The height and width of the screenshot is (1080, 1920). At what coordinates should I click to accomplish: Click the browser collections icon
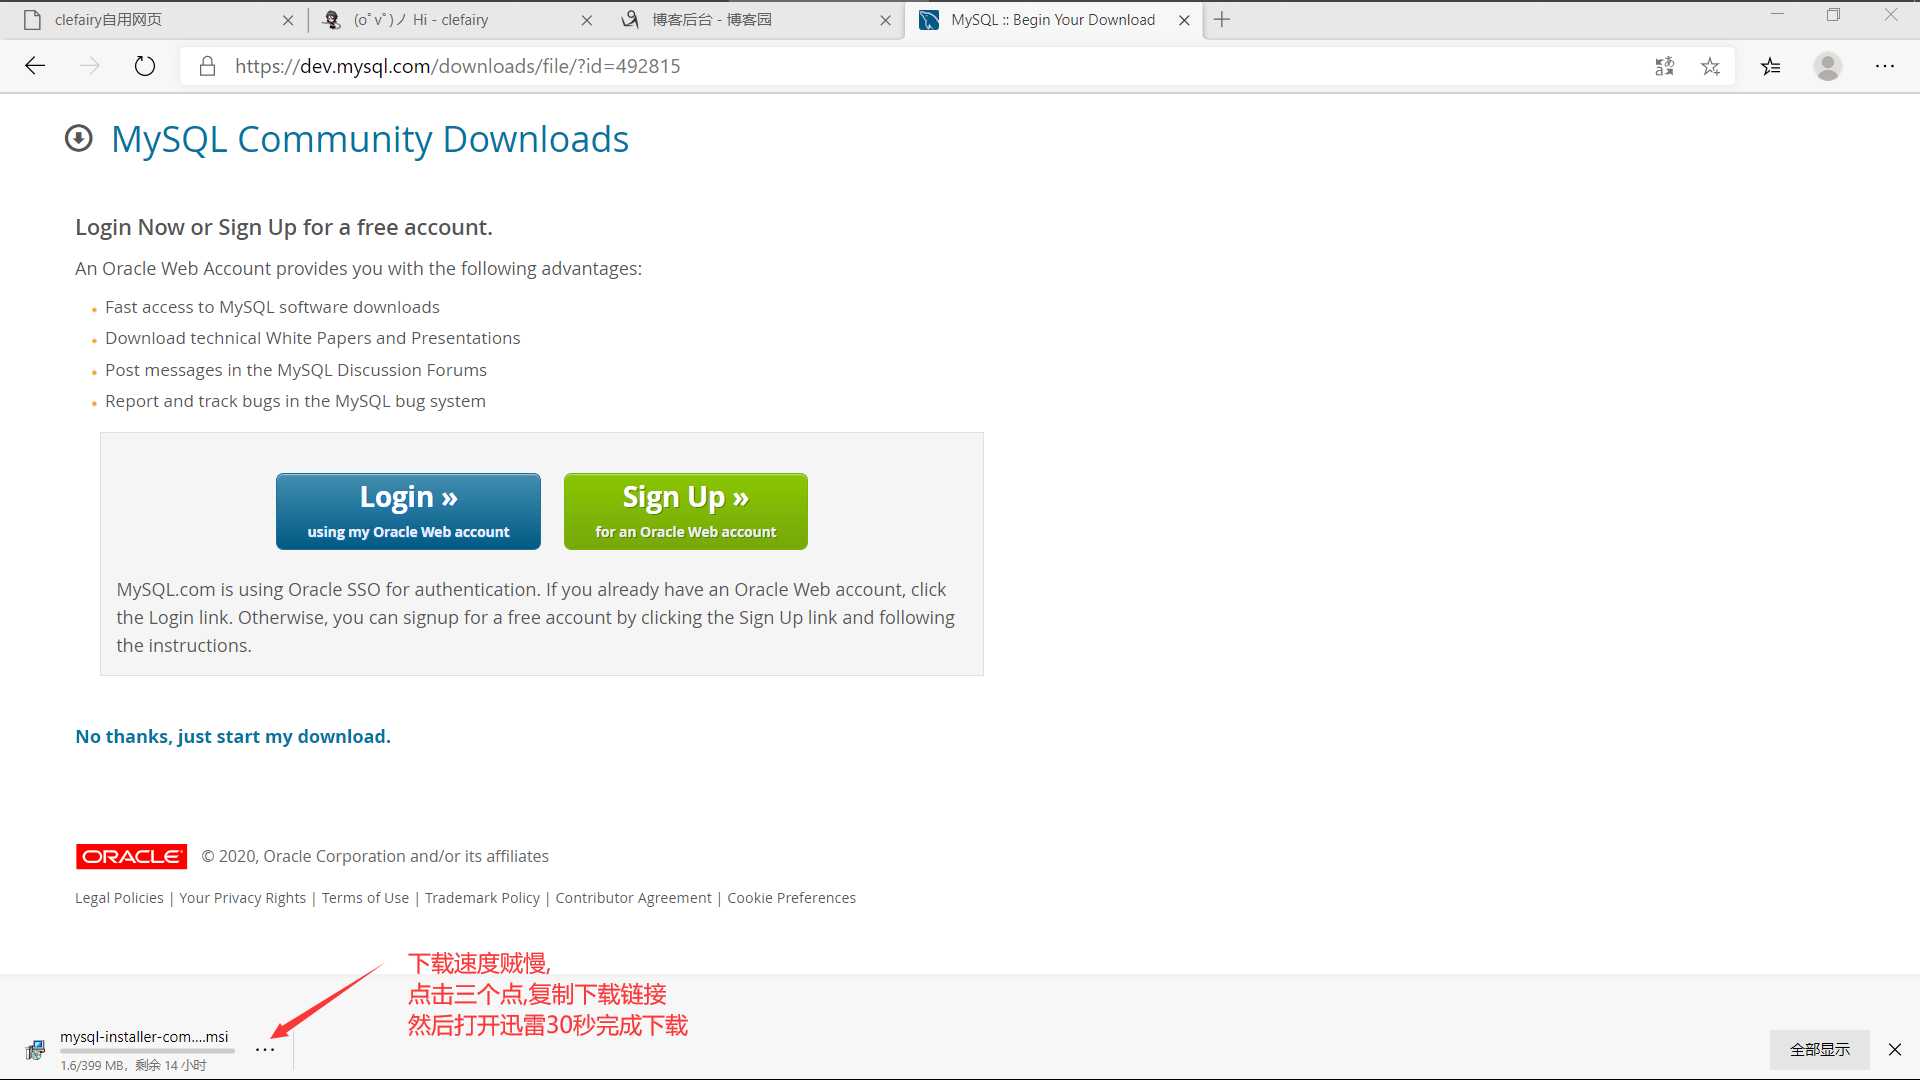tap(1771, 66)
